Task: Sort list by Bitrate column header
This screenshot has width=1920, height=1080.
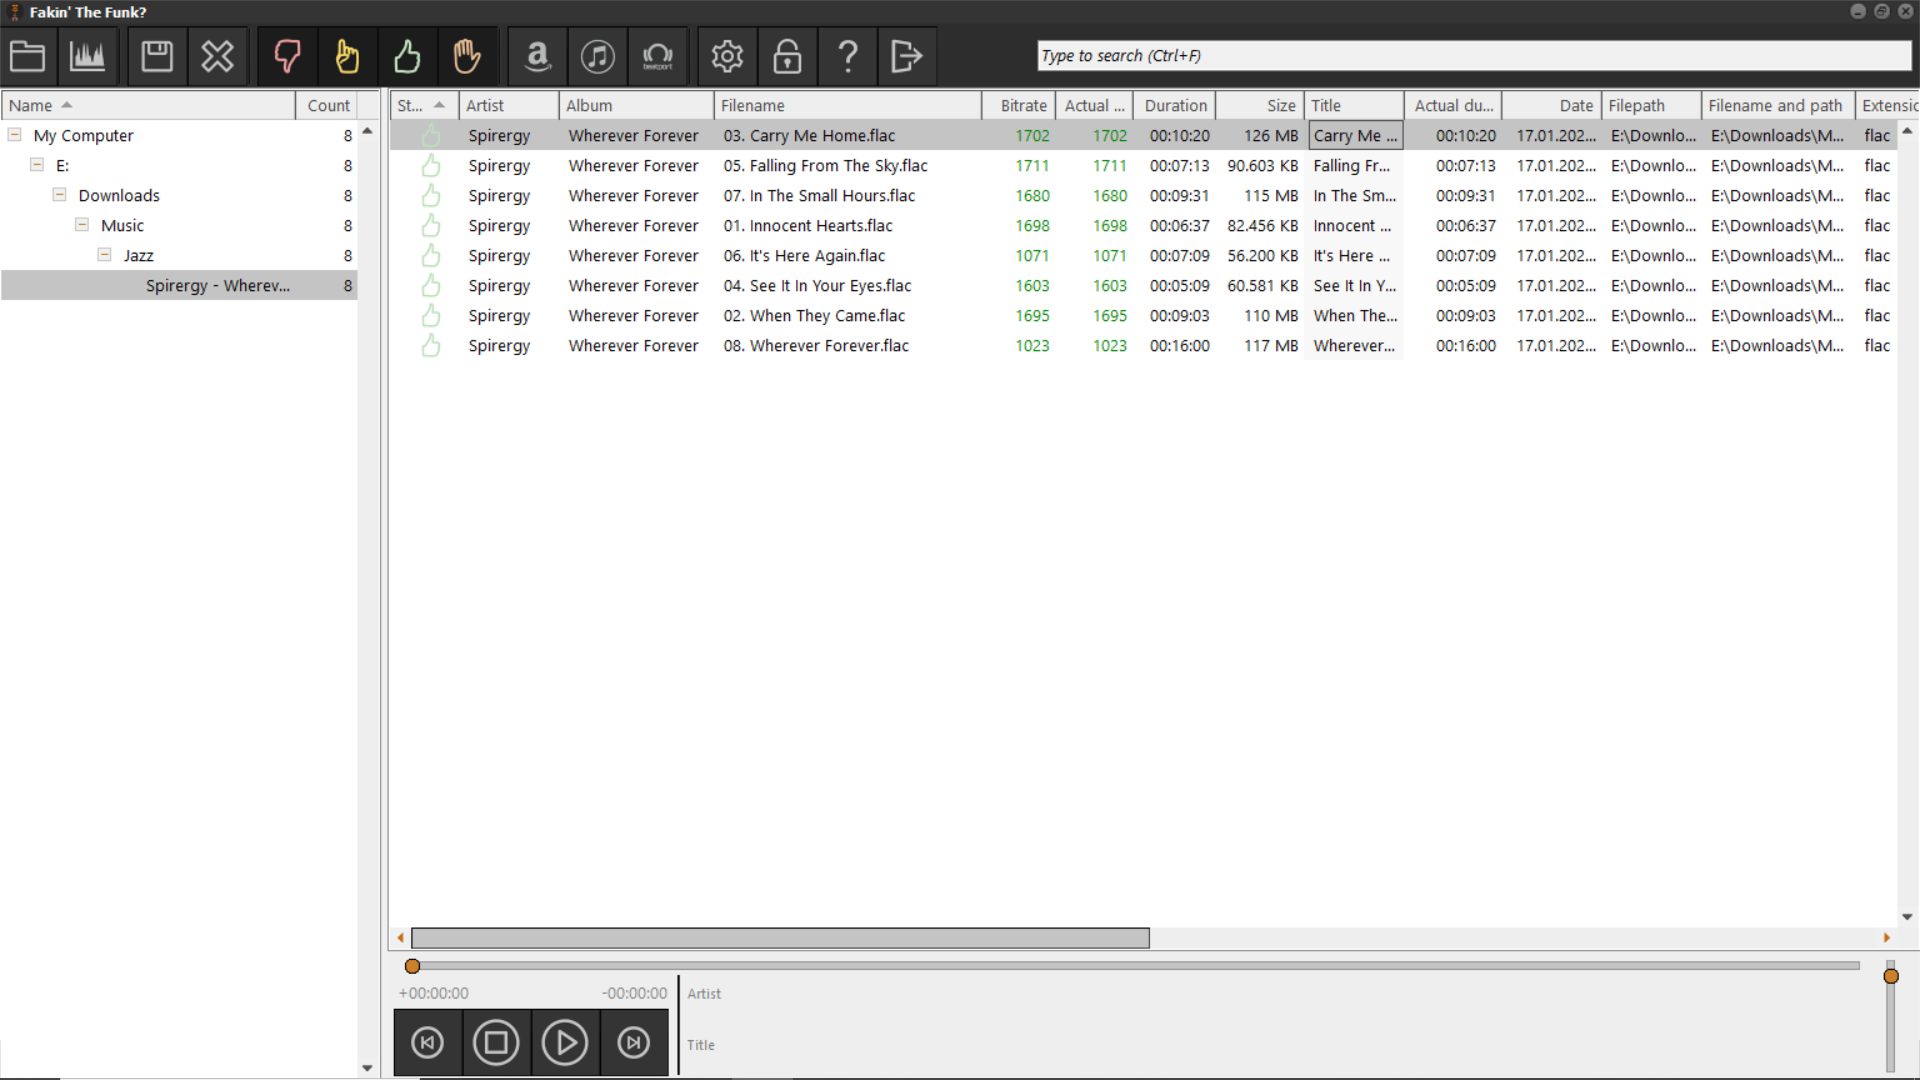Action: tap(1022, 105)
